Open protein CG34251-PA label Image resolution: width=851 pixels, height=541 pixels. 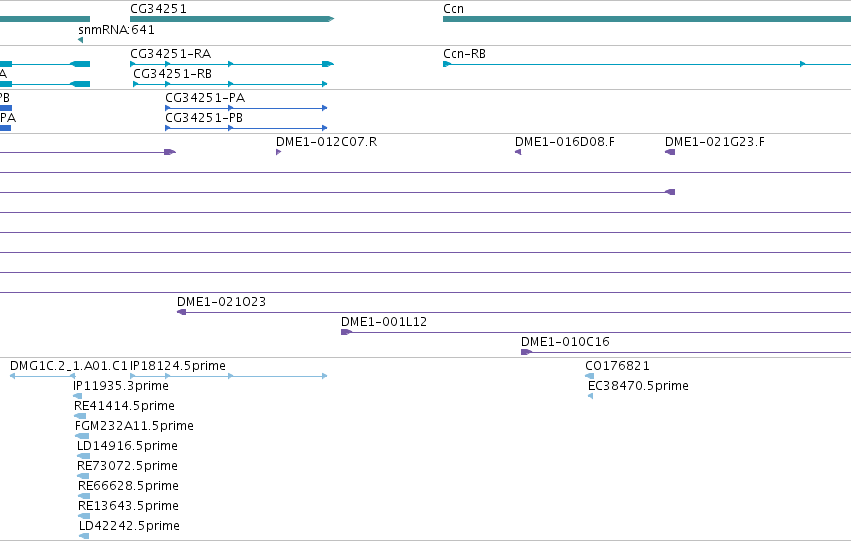pyautogui.click(x=205, y=98)
